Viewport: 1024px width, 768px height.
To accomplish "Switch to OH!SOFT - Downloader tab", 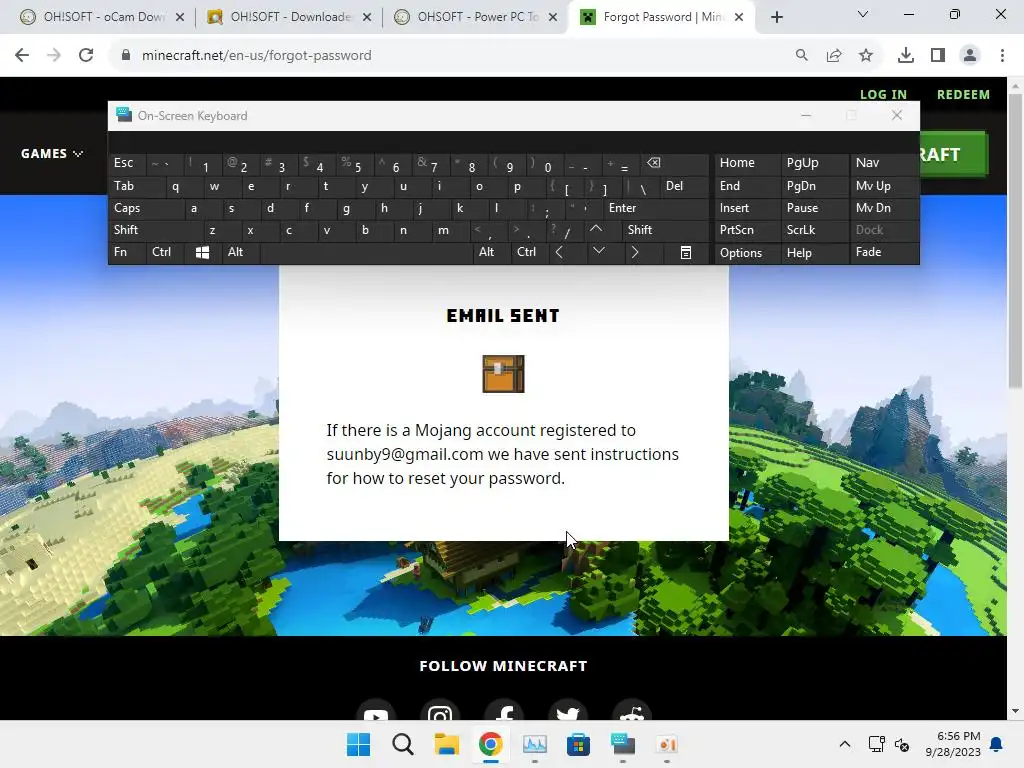I will (288, 17).
